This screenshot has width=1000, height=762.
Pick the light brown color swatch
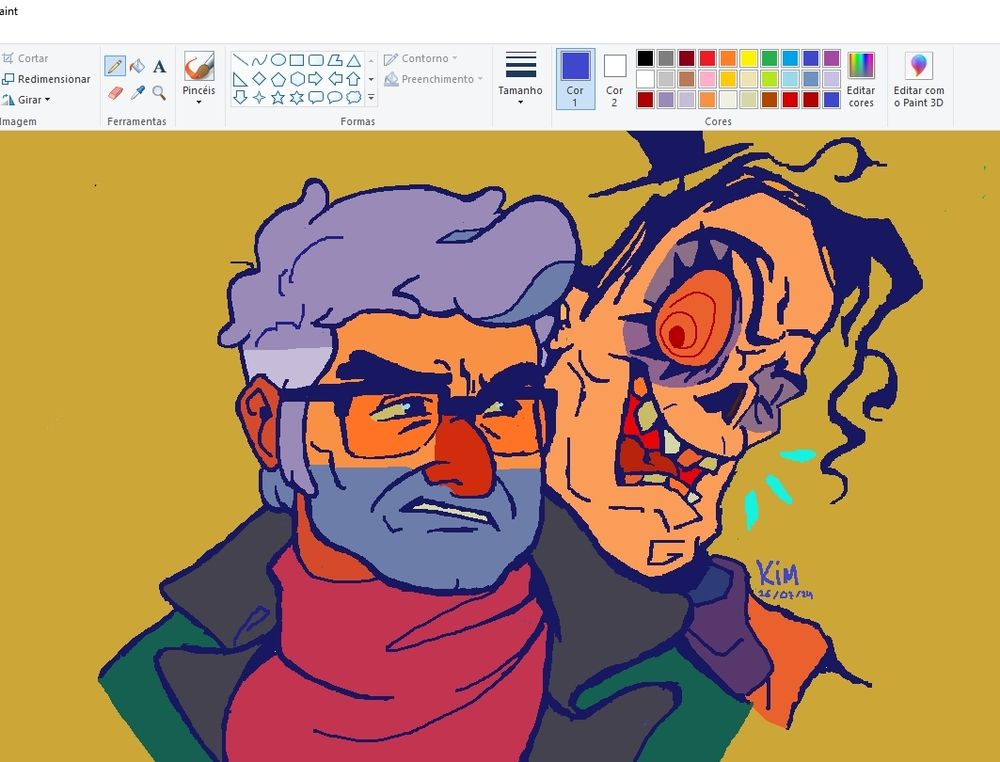(x=687, y=79)
